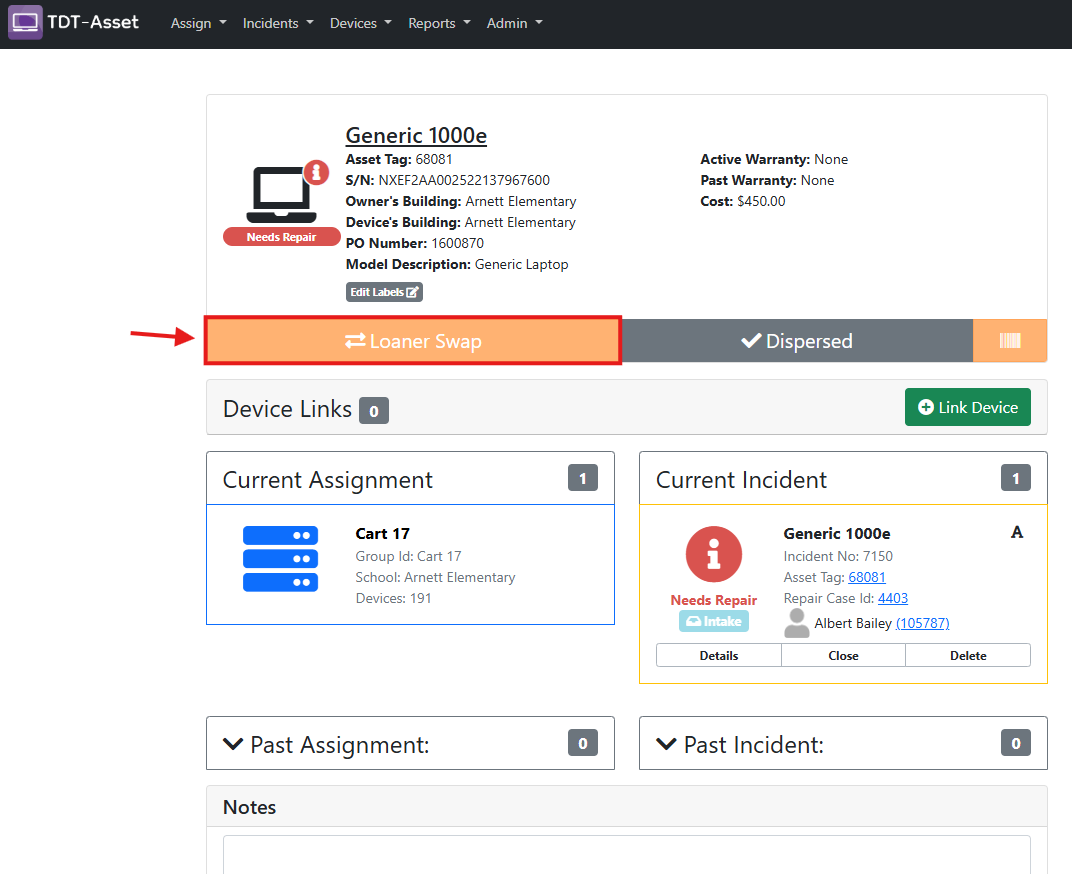Open the Assign dropdown menu

click(198, 23)
